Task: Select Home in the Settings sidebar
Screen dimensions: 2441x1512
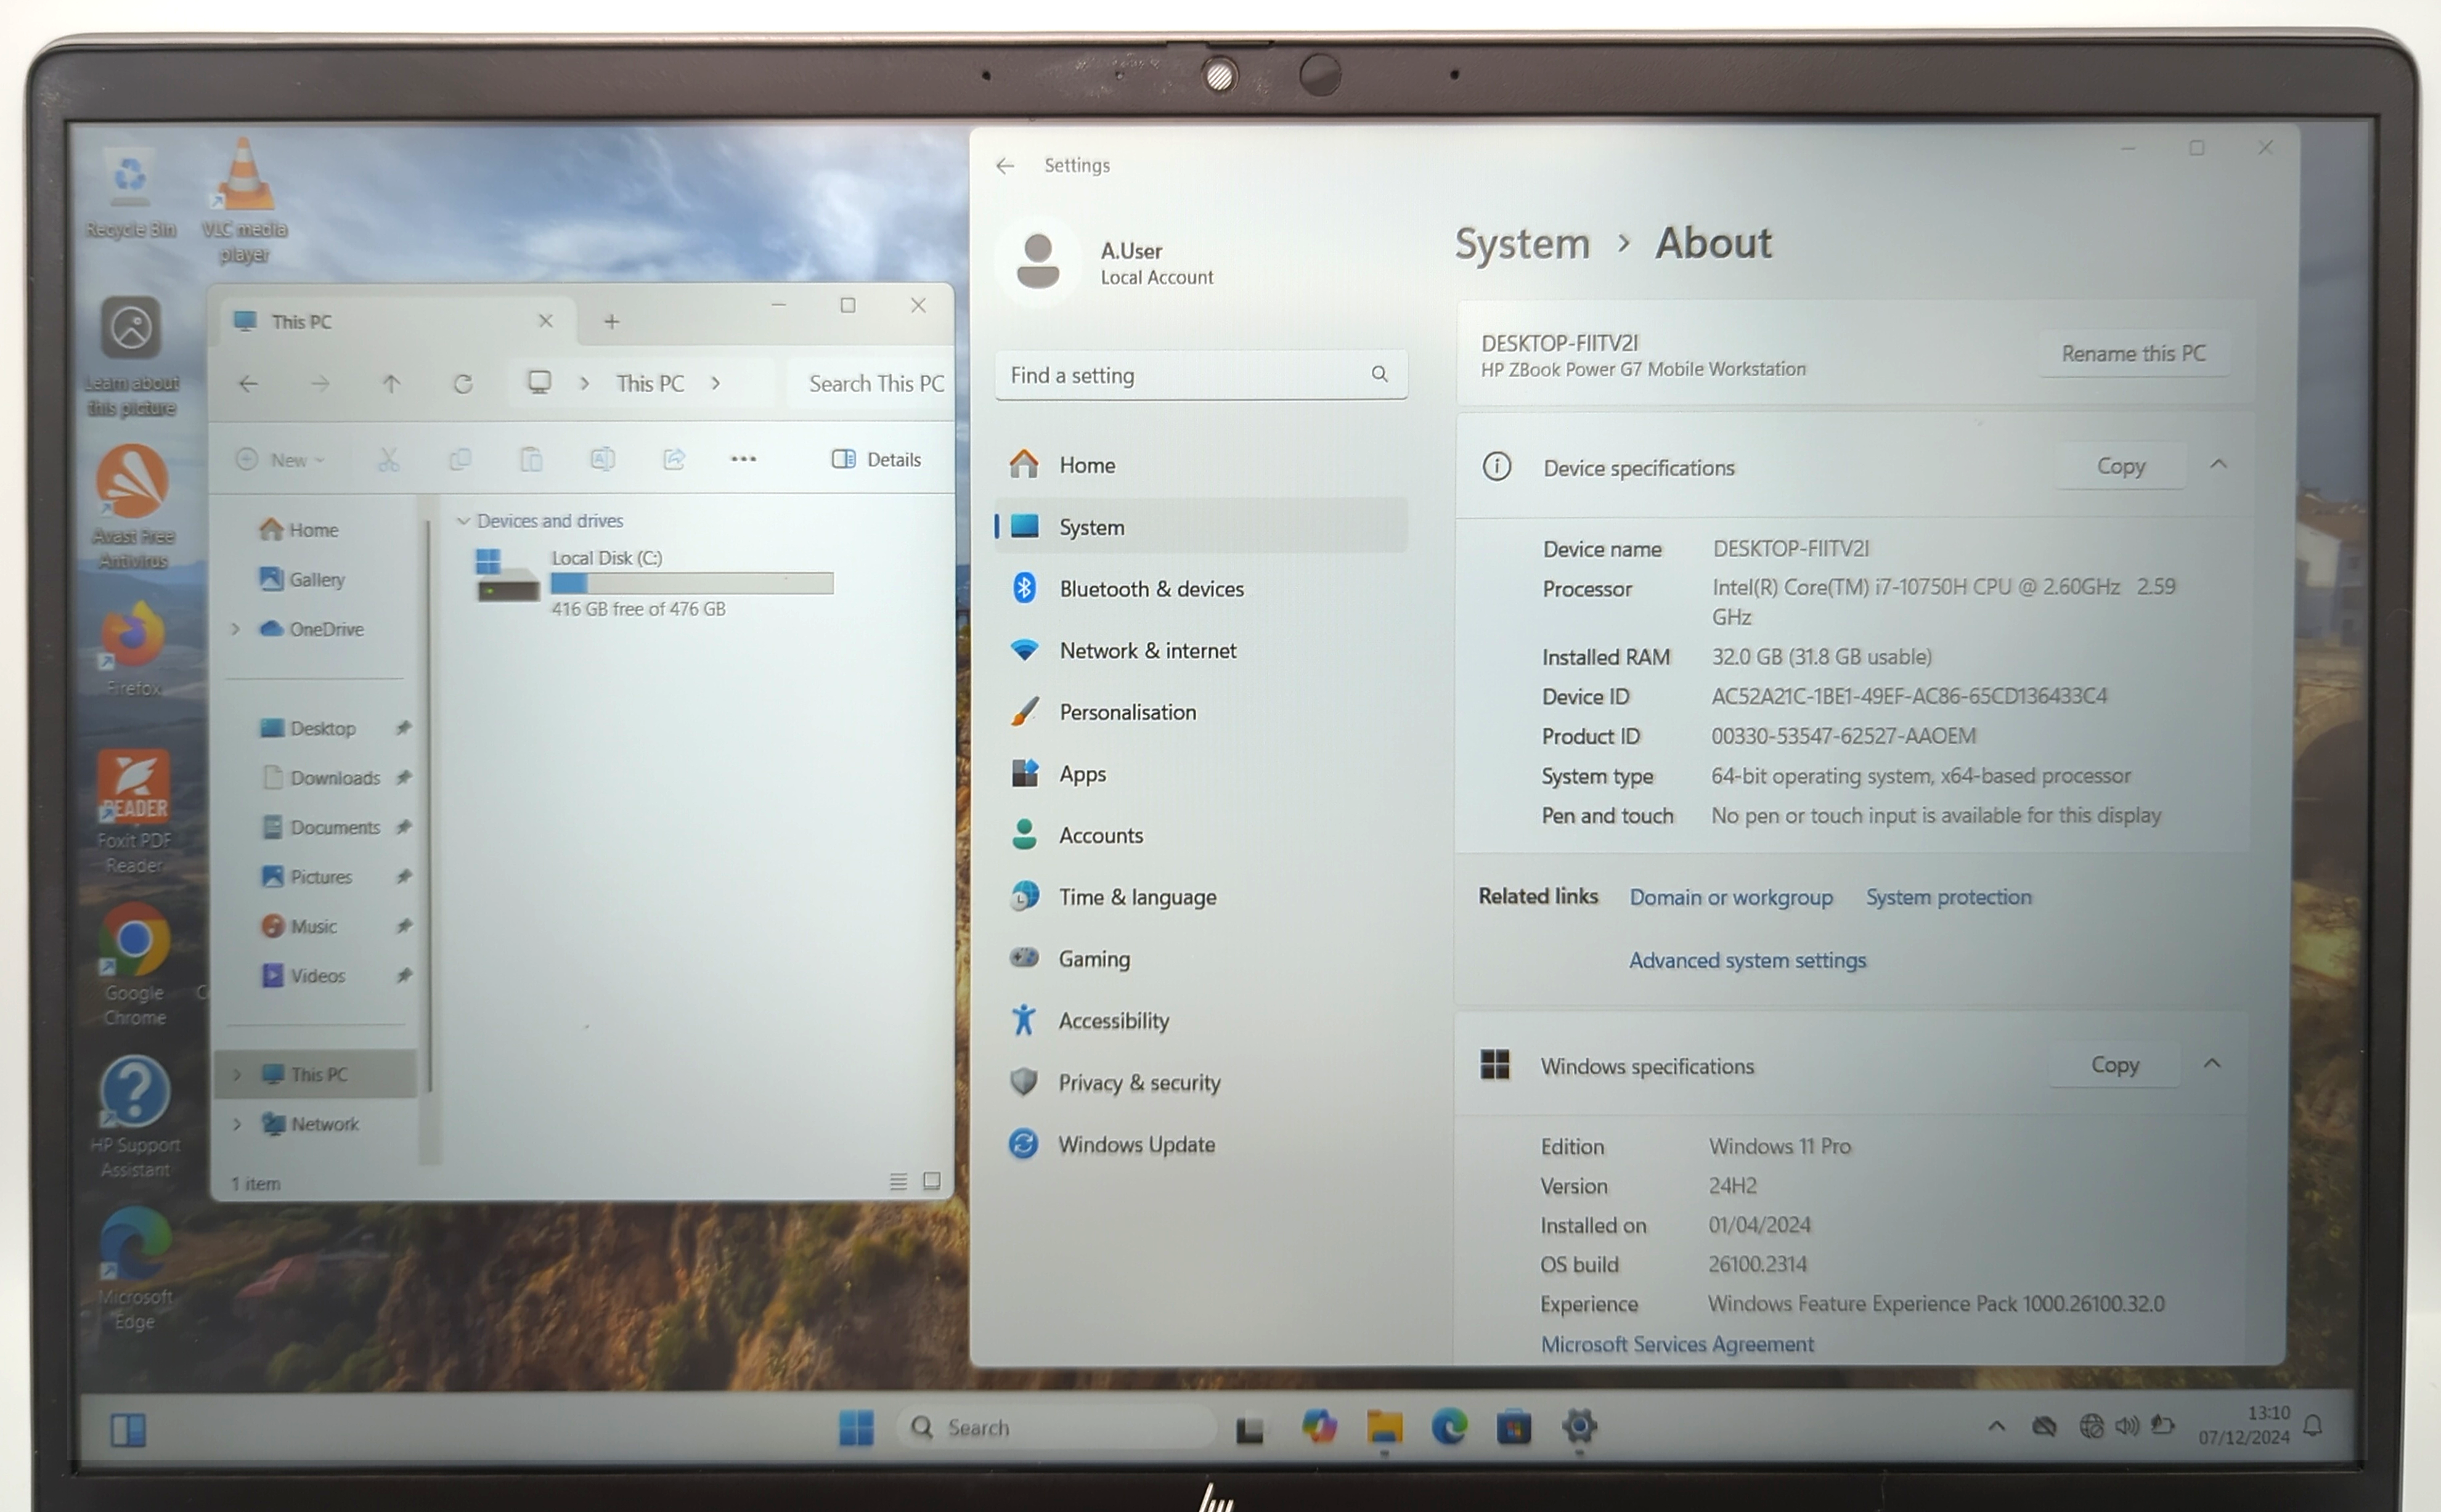Action: tap(1201, 465)
